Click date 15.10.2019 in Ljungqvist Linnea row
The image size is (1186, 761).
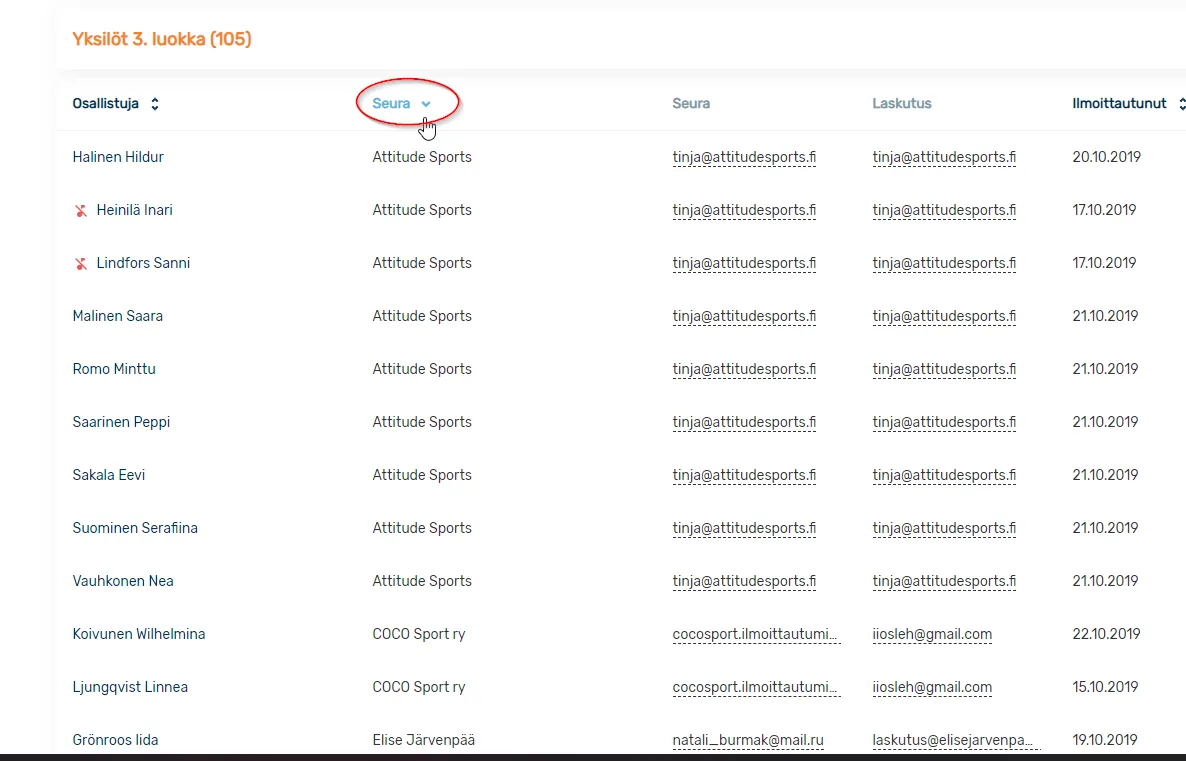click(x=1105, y=687)
